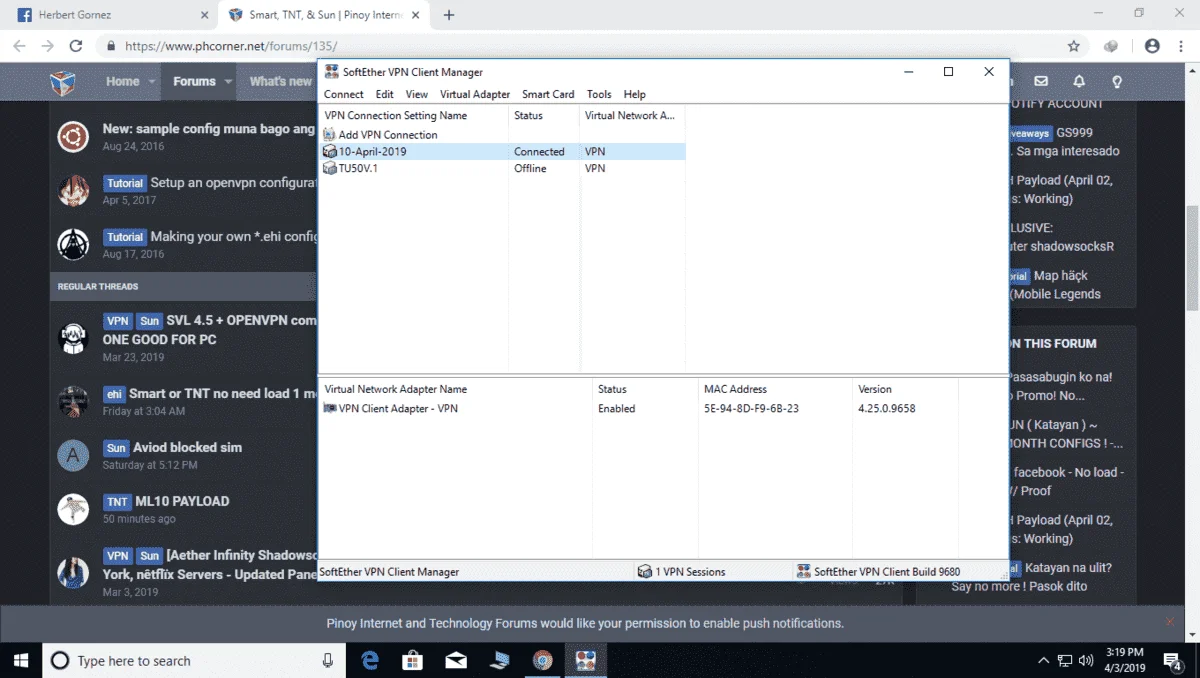This screenshot has height=678, width=1200.
Task: Open the forum alerts bell icon
Action: [1079, 82]
